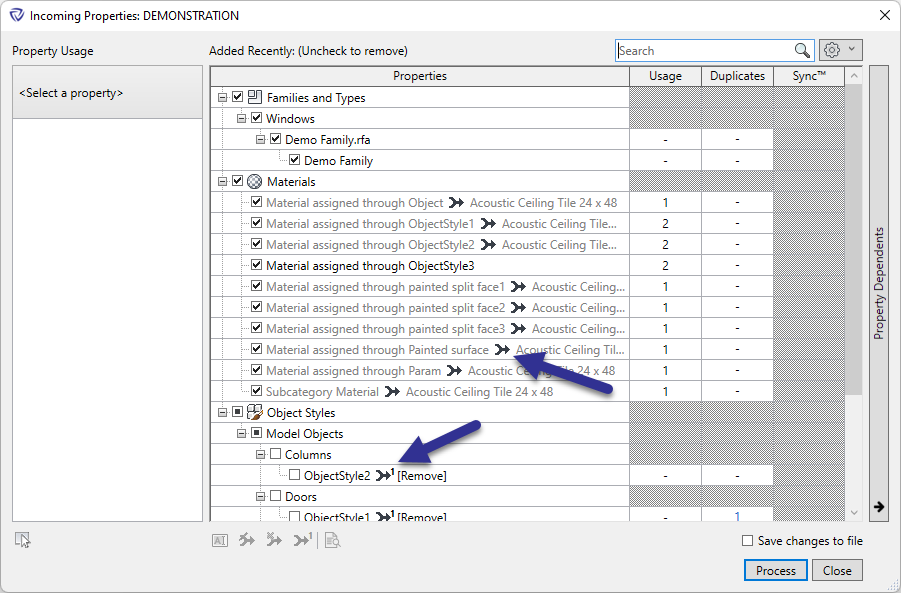Screen dimensions: 901x593
Task: Collapse the Families and Types tree node
Action: (222, 98)
